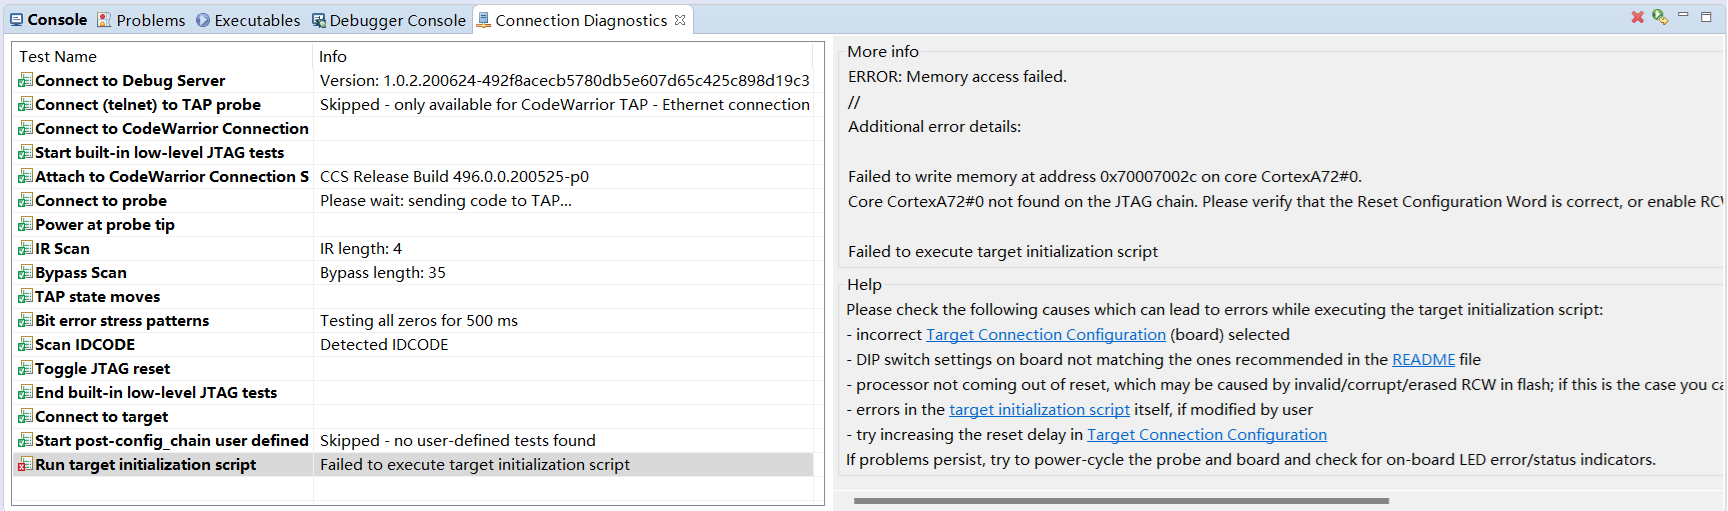Close the Connection Diagnostics tab
Image resolution: width=1728 pixels, height=511 pixels.
click(680, 20)
